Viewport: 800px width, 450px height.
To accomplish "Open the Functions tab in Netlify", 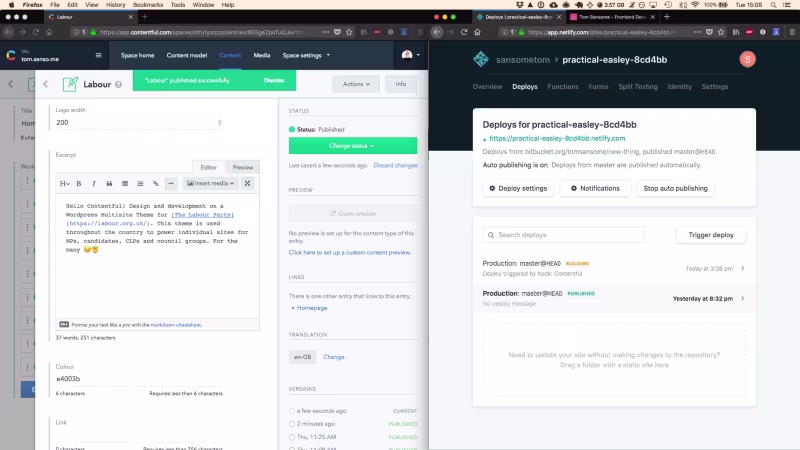I will (x=563, y=87).
